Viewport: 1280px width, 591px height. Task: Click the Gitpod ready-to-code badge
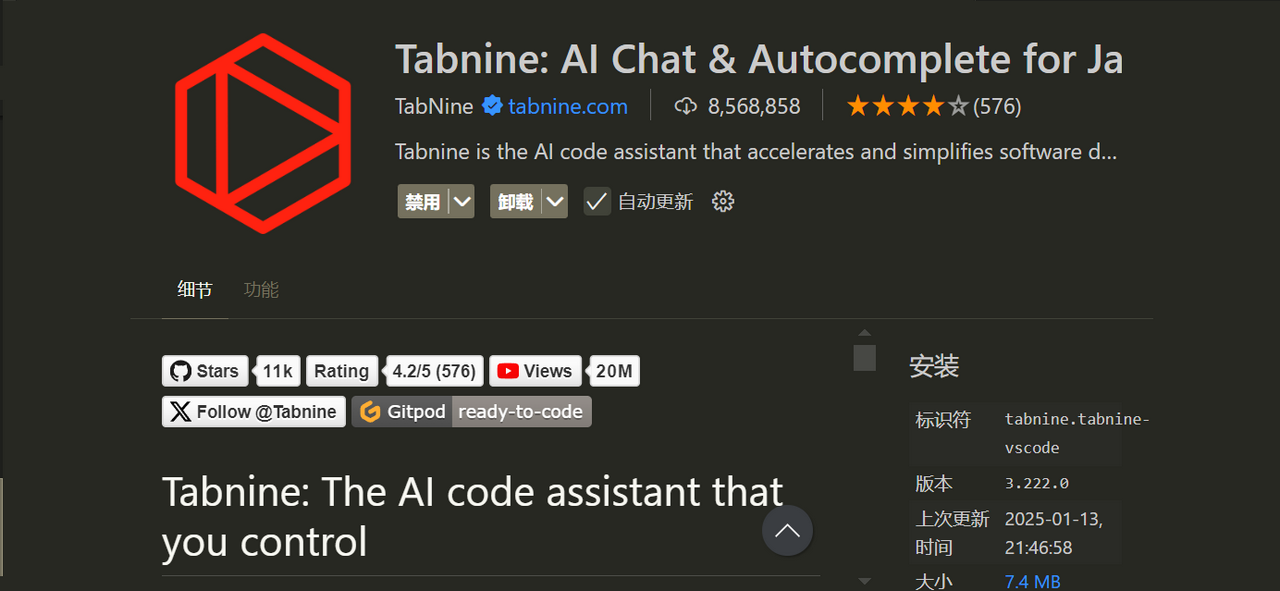(471, 412)
